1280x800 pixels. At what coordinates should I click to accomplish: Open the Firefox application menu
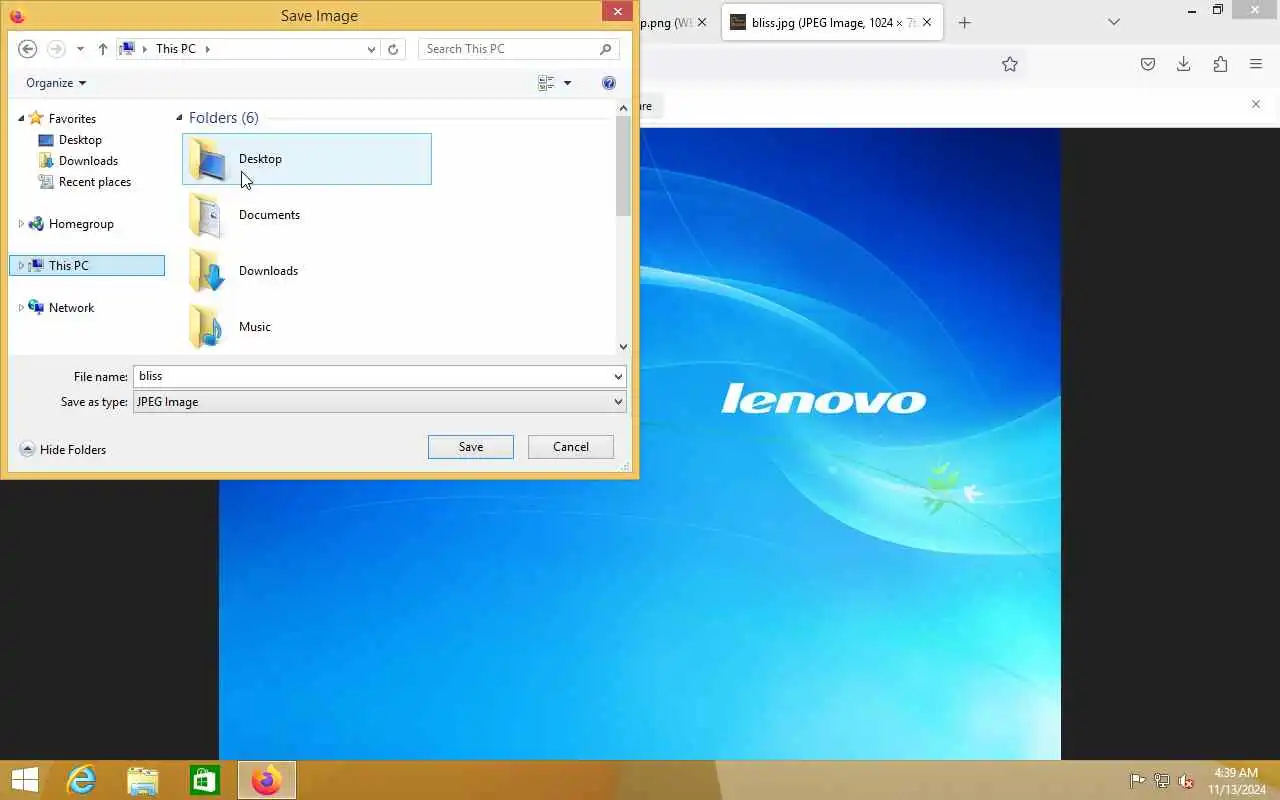(1256, 64)
